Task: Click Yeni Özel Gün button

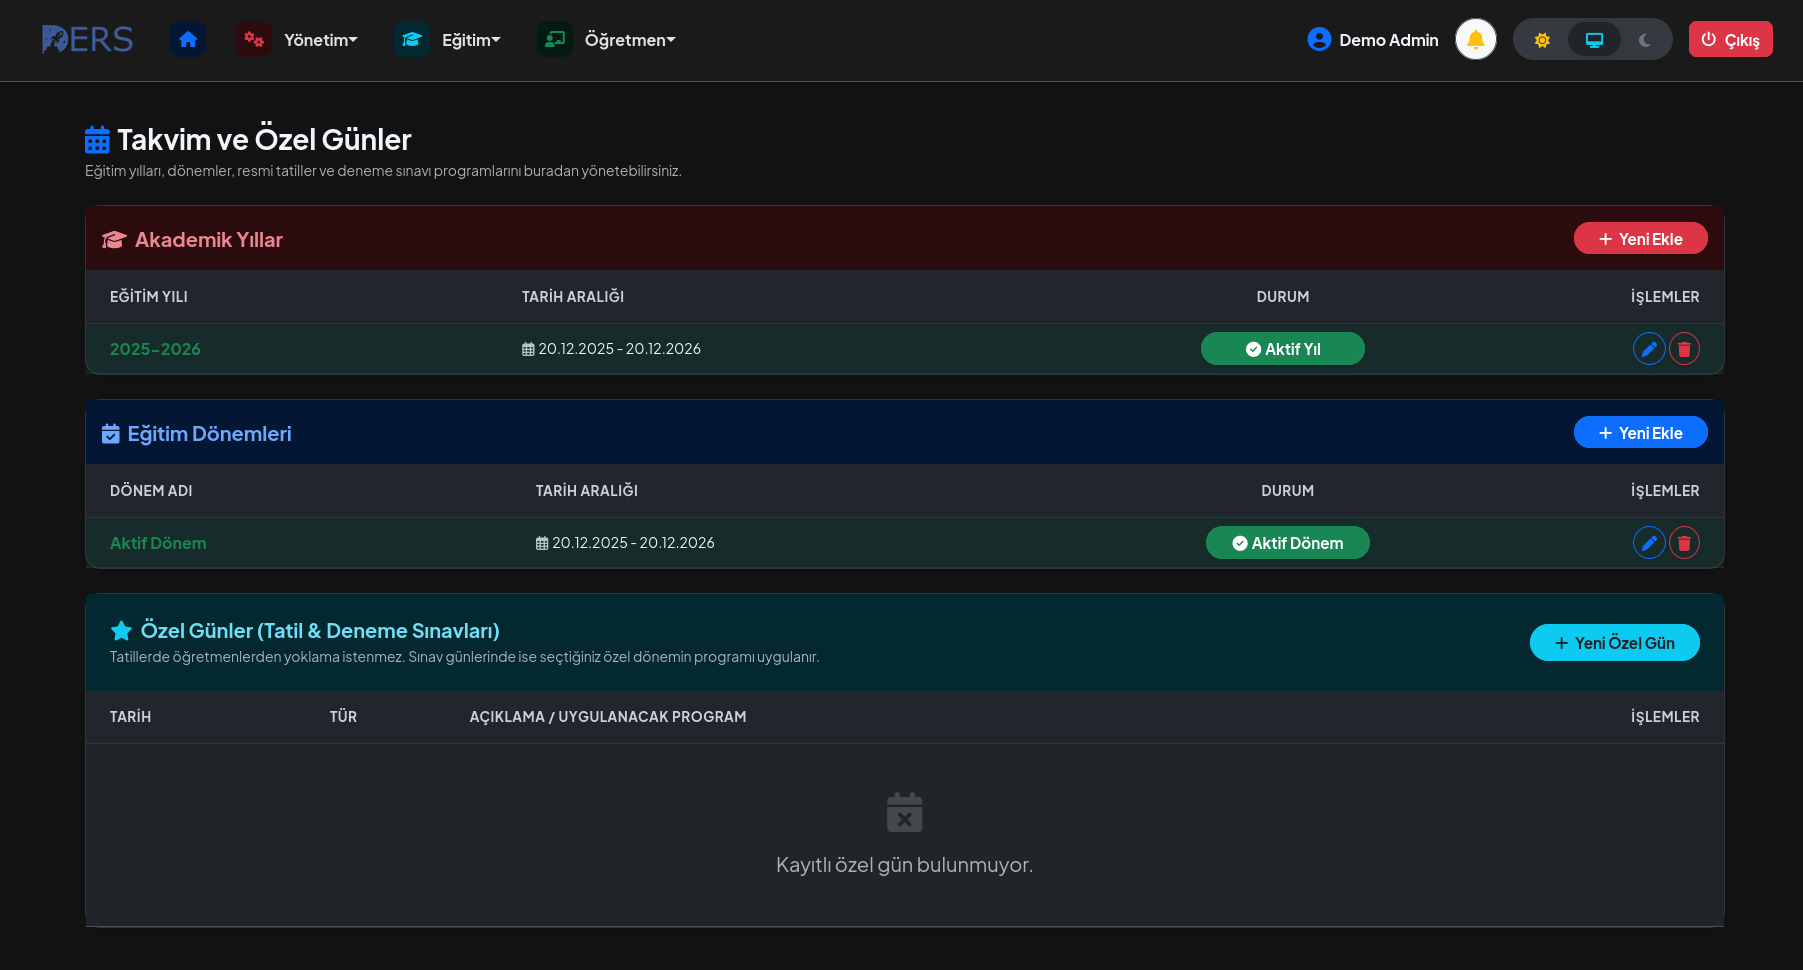Action: point(1615,643)
